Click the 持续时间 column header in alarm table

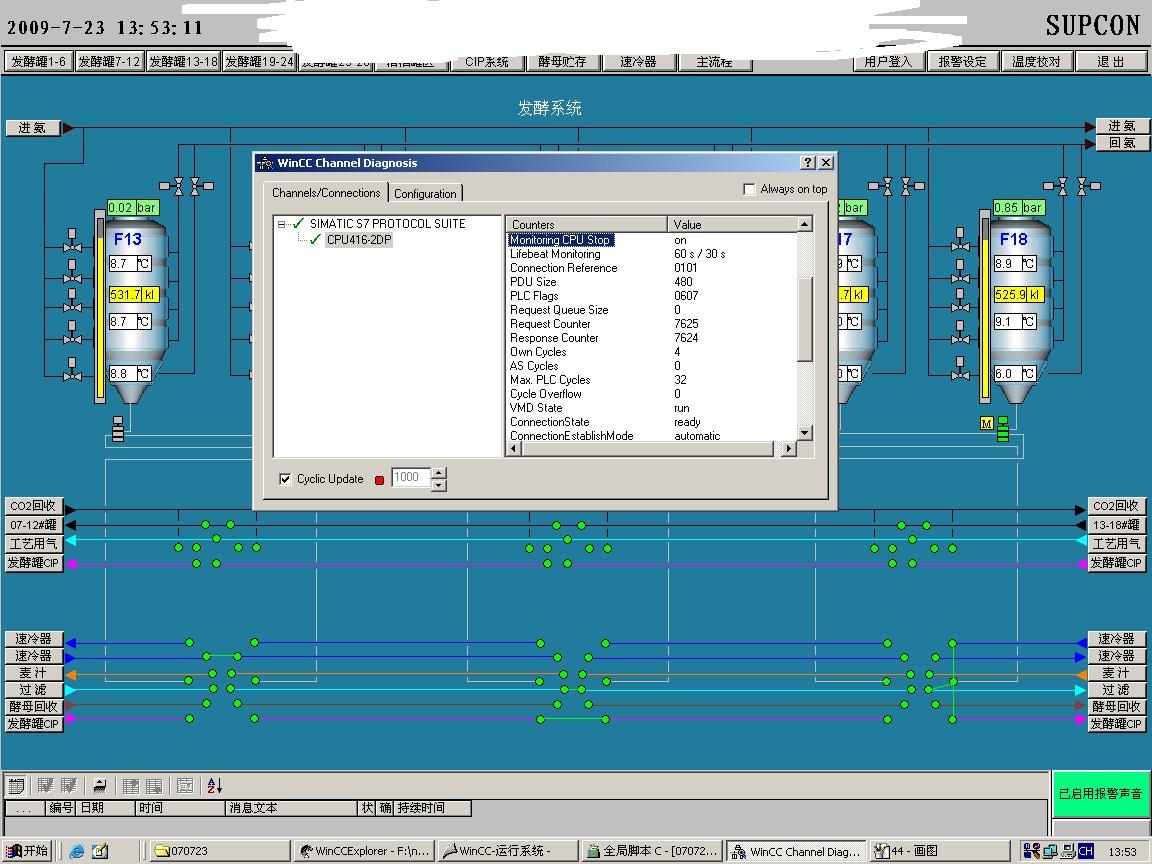(432, 808)
